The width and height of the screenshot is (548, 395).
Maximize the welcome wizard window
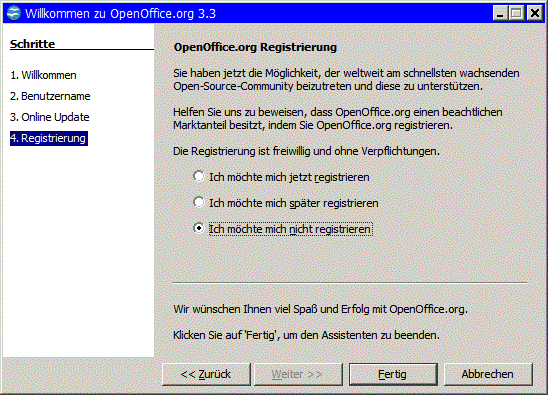click(516, 13)
